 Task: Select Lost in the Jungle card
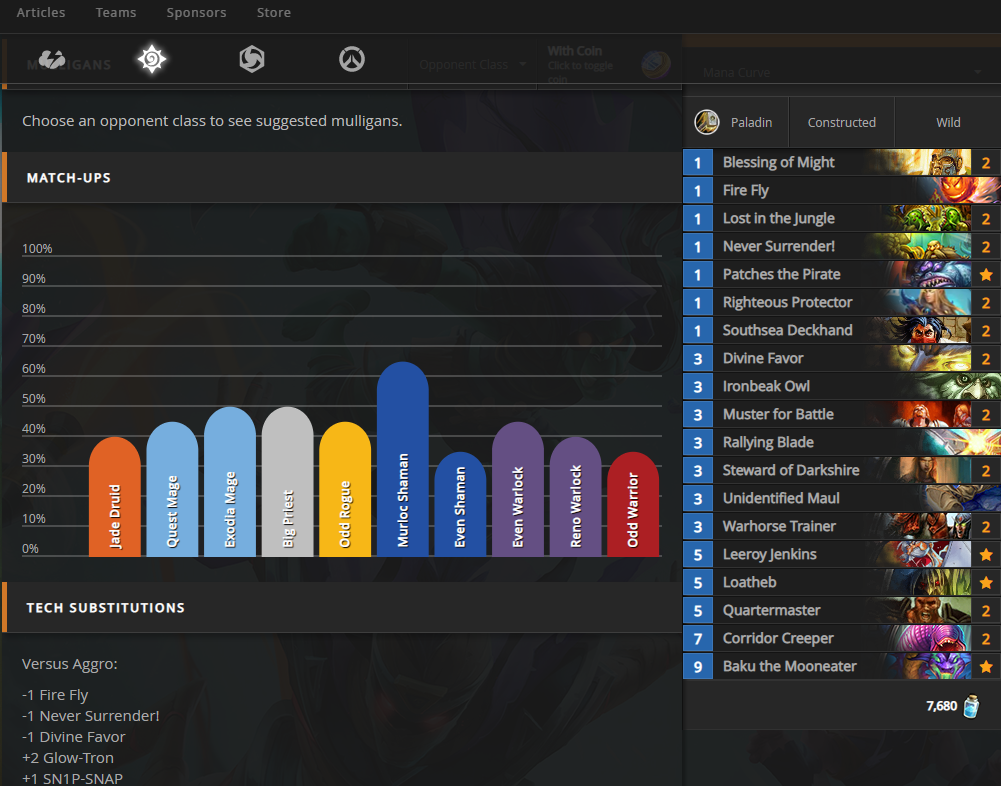[842, 218]
